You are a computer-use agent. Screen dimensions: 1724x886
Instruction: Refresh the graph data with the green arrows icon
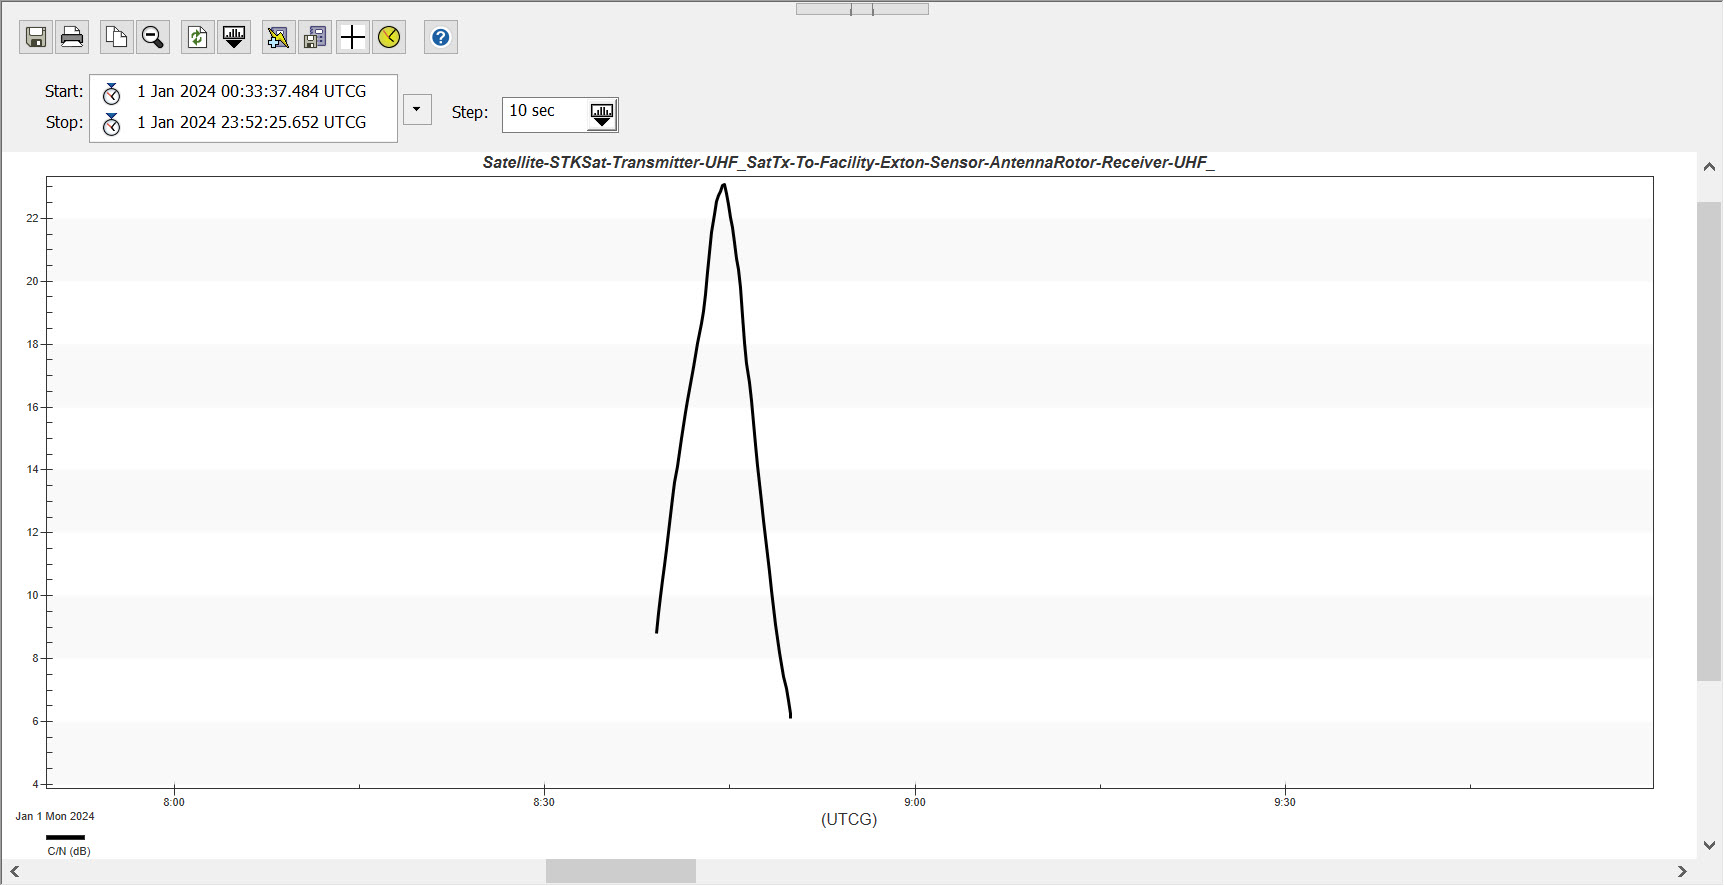click(198, 38)
